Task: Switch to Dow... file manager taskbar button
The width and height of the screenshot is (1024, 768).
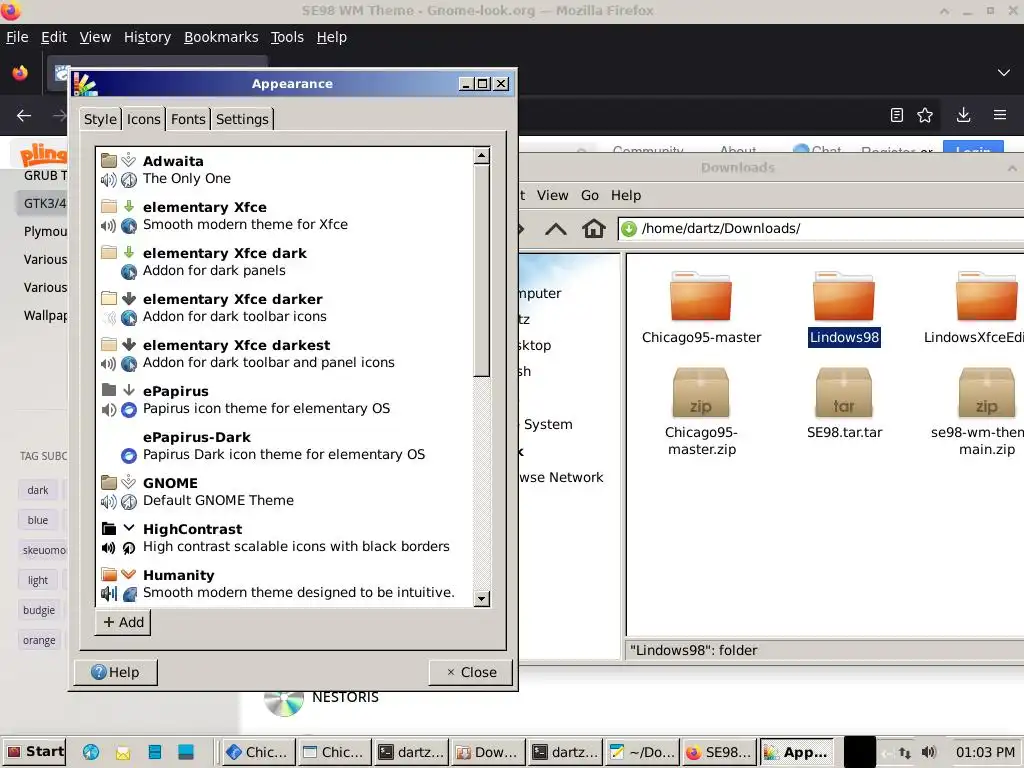Action: pyautogui.click(x=488, y=752)
